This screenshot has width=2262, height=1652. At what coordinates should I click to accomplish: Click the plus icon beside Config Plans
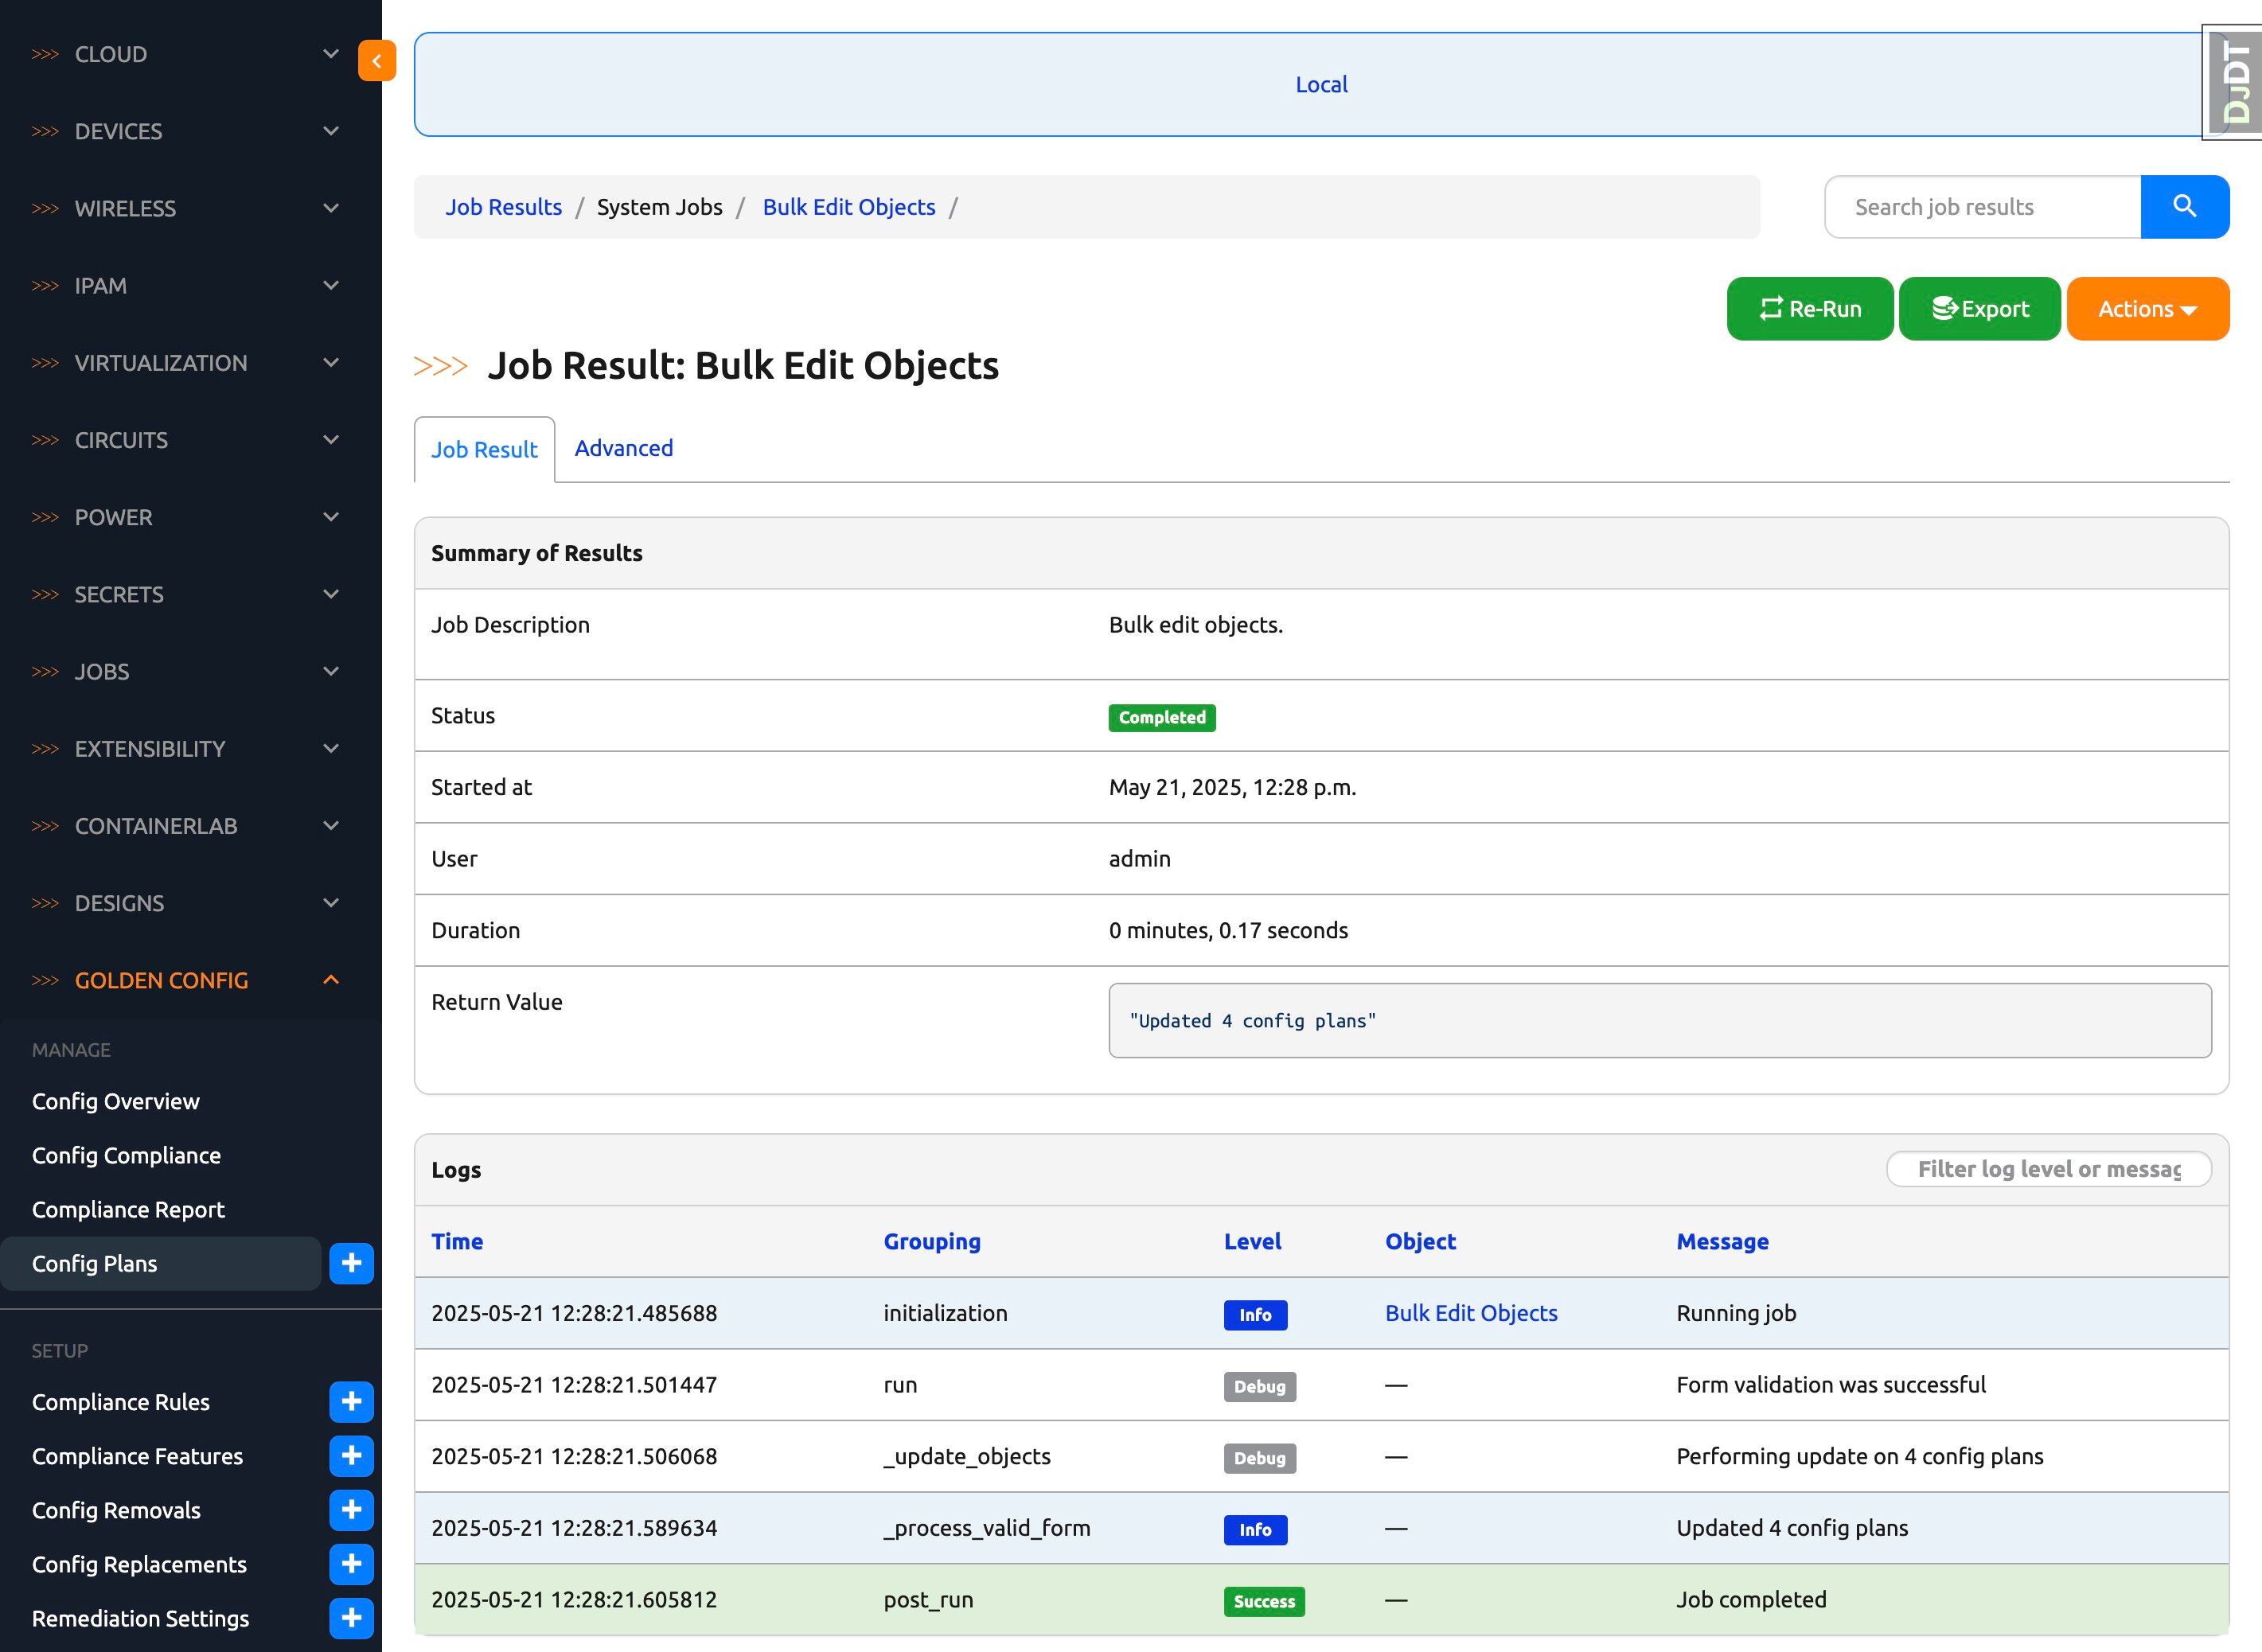coord(351,1263)
